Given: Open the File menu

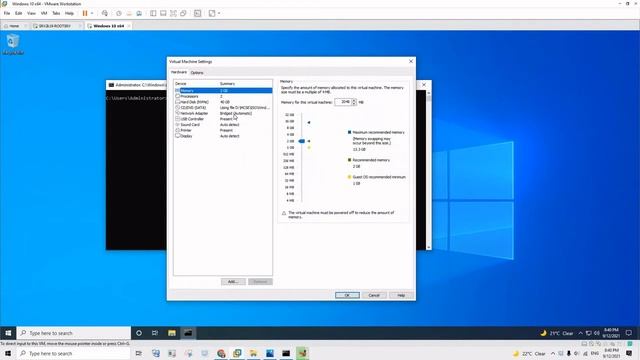Looking at the screenshot, I should point(7,13).
